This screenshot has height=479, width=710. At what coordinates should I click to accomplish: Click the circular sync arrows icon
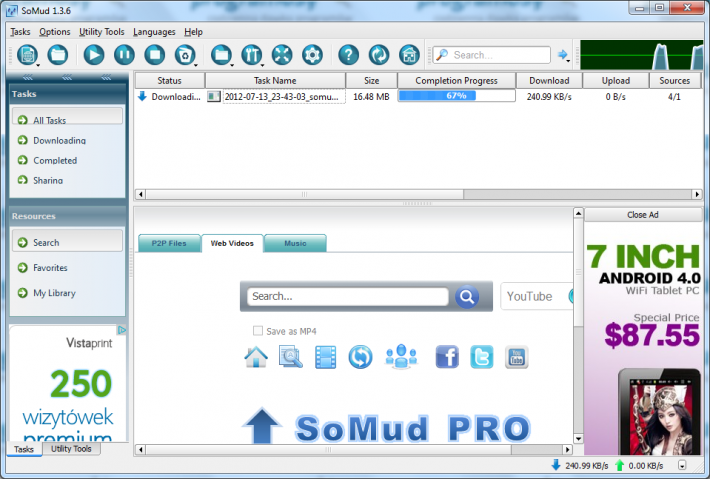[360, 357]
